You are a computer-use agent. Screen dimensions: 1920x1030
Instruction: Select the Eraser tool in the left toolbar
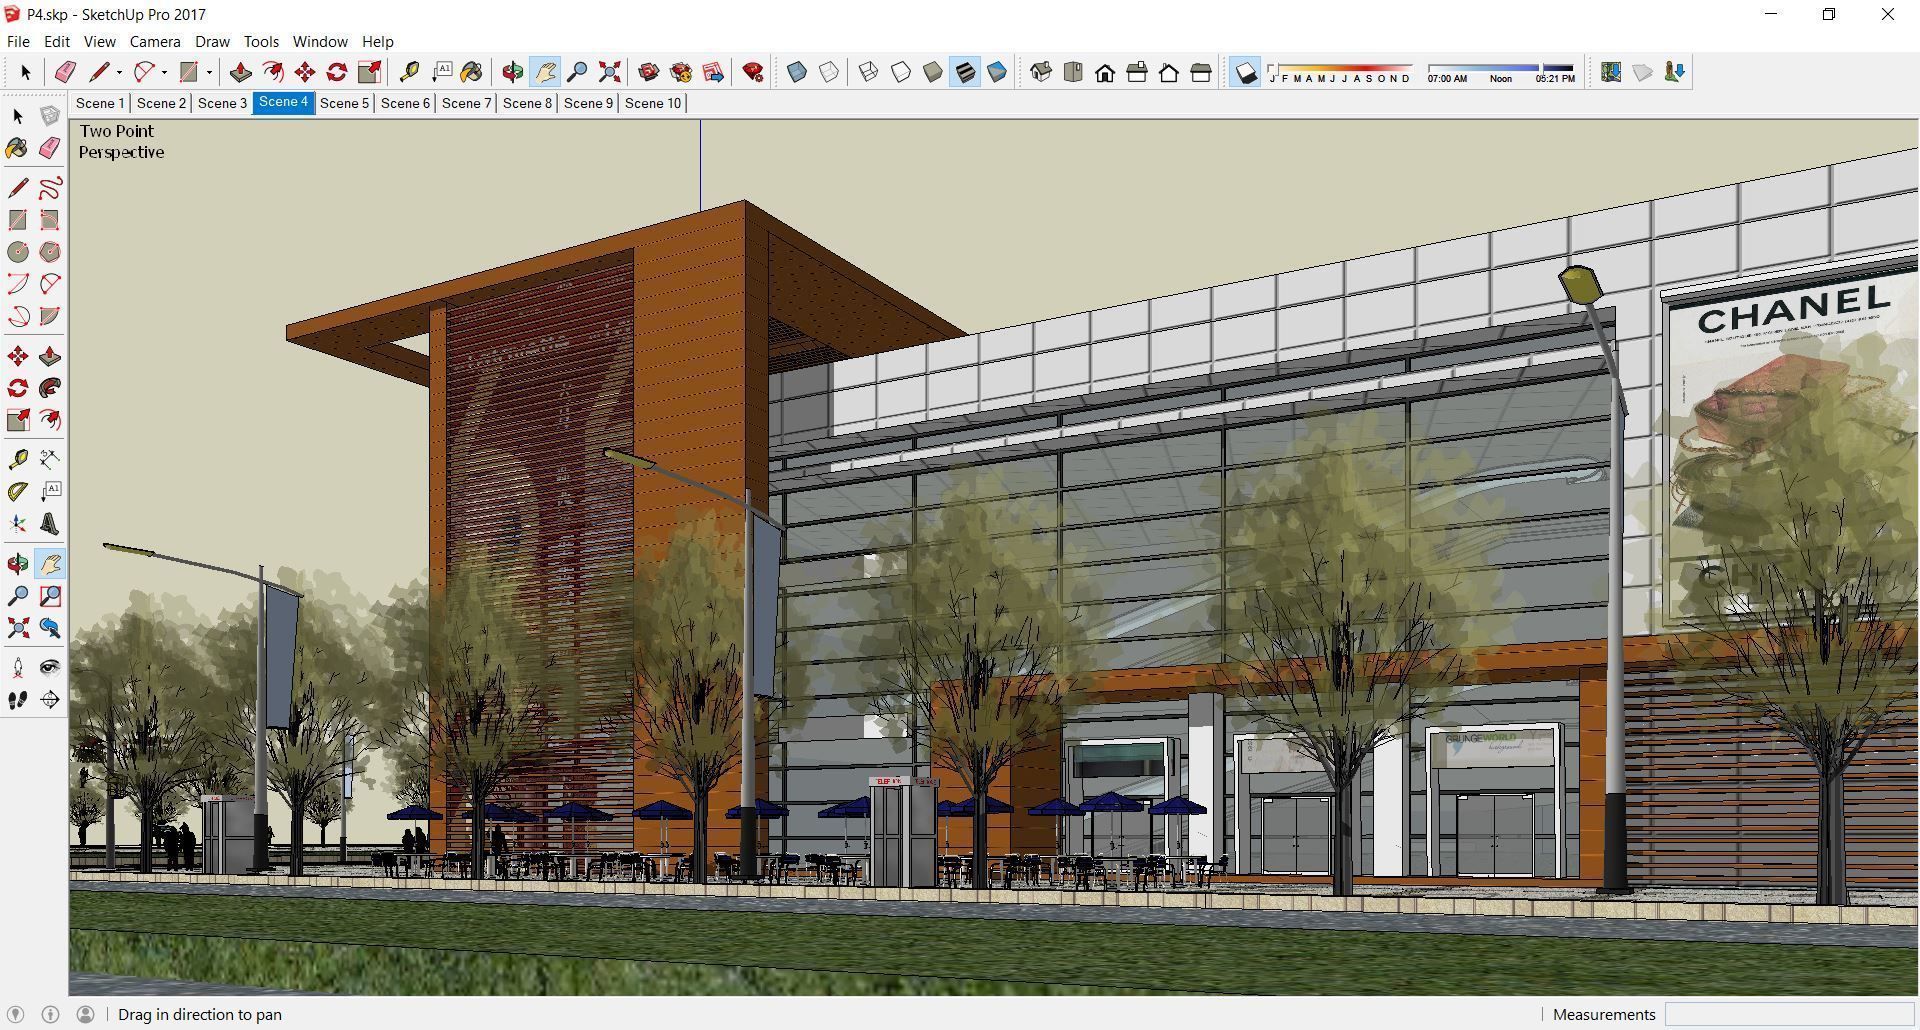tap(50, 148)
